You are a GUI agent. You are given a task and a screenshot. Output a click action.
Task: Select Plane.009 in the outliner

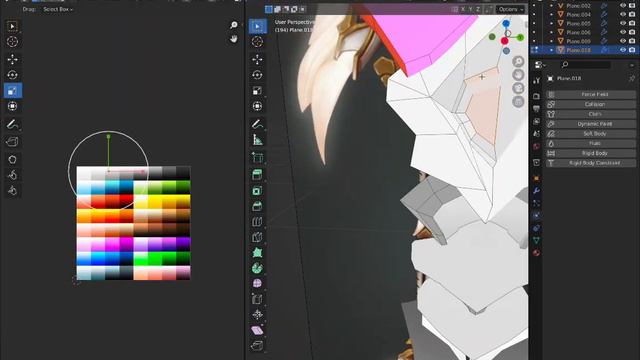click(578, 41)
